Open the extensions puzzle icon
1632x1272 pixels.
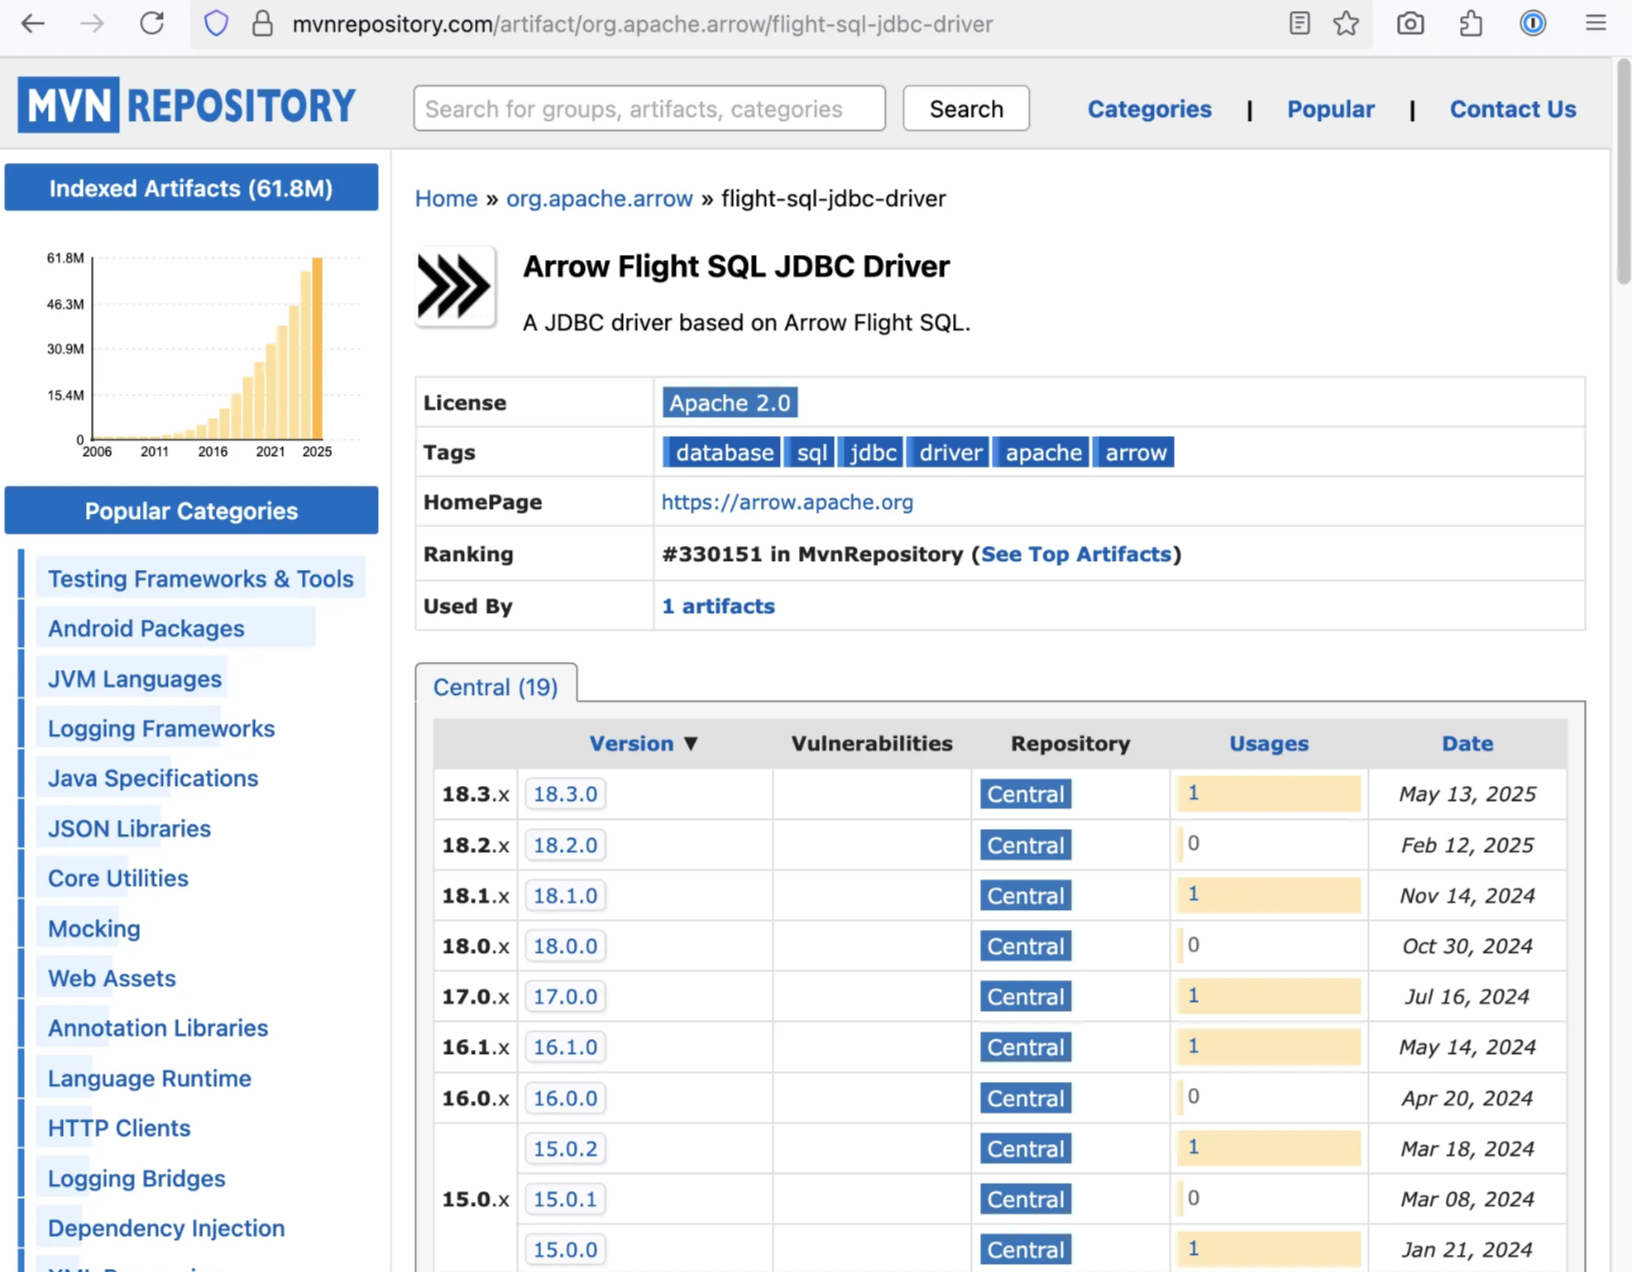pos(1470,24)
